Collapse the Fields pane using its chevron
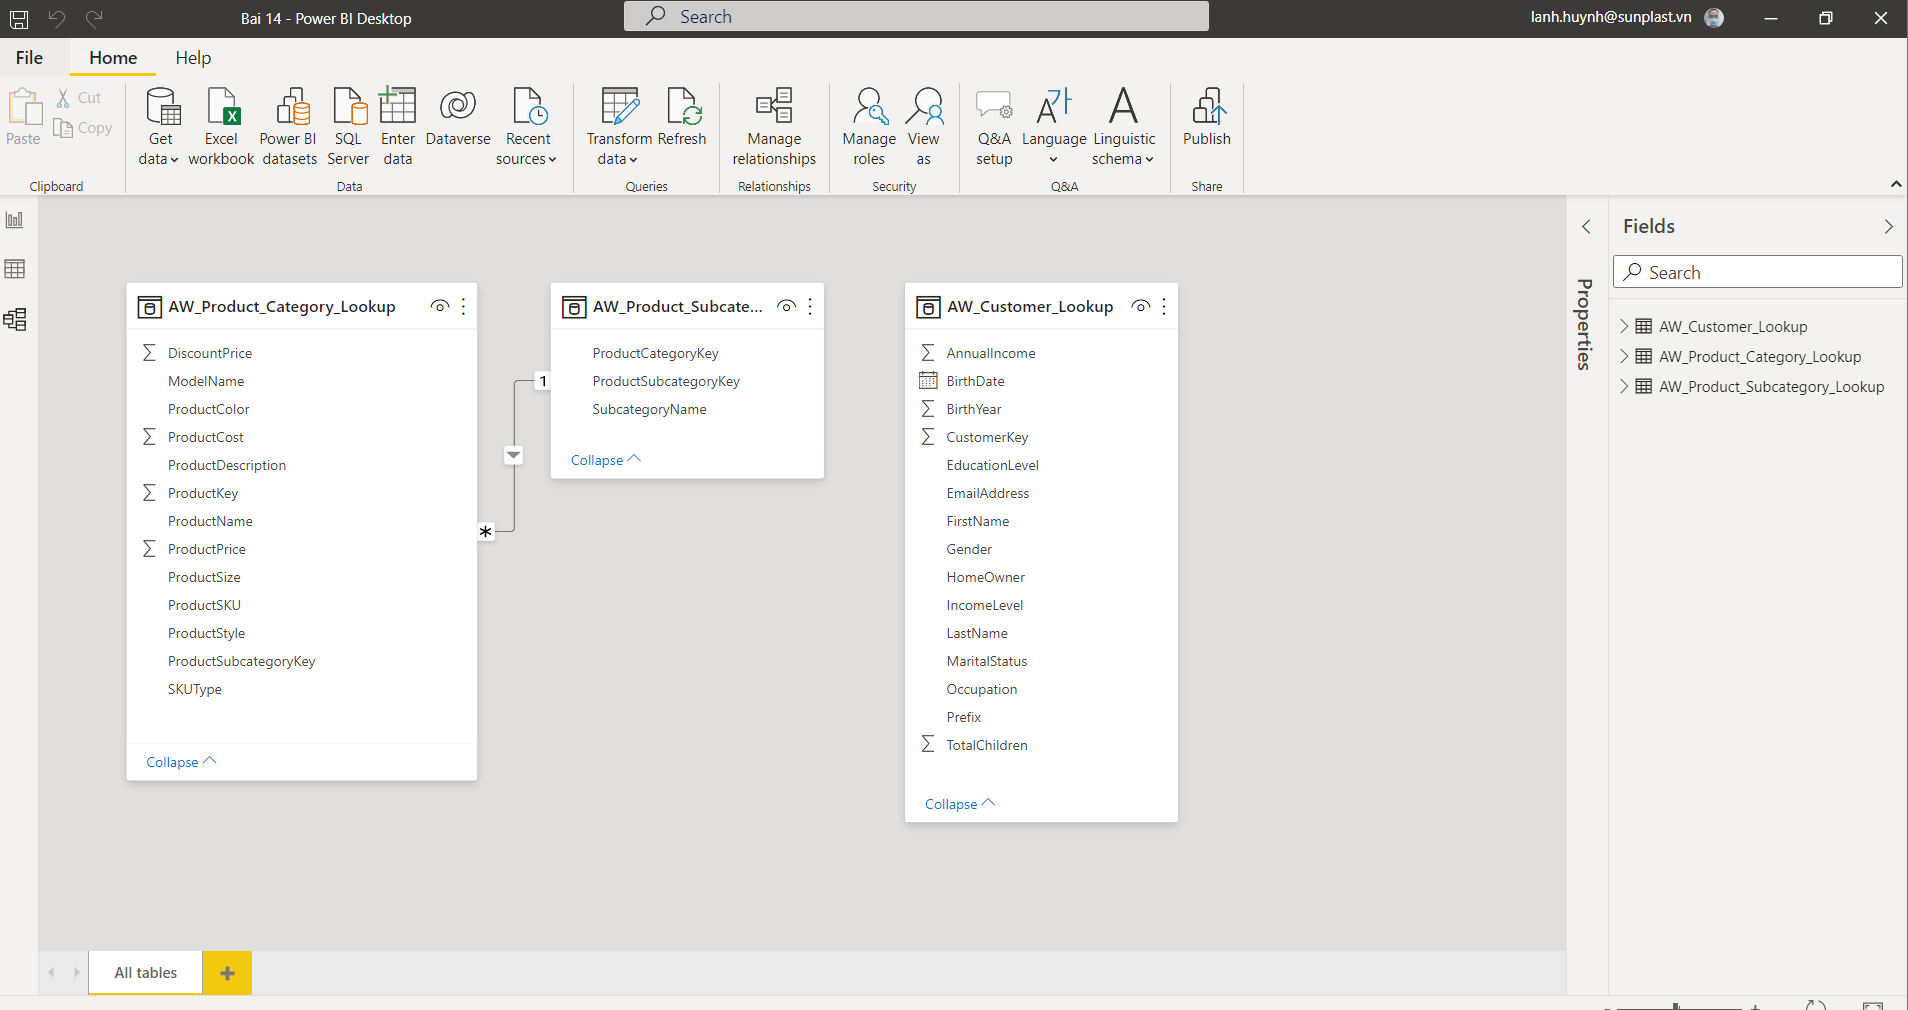The width and height of the screenshot is (1908, 1010). 1888,227
